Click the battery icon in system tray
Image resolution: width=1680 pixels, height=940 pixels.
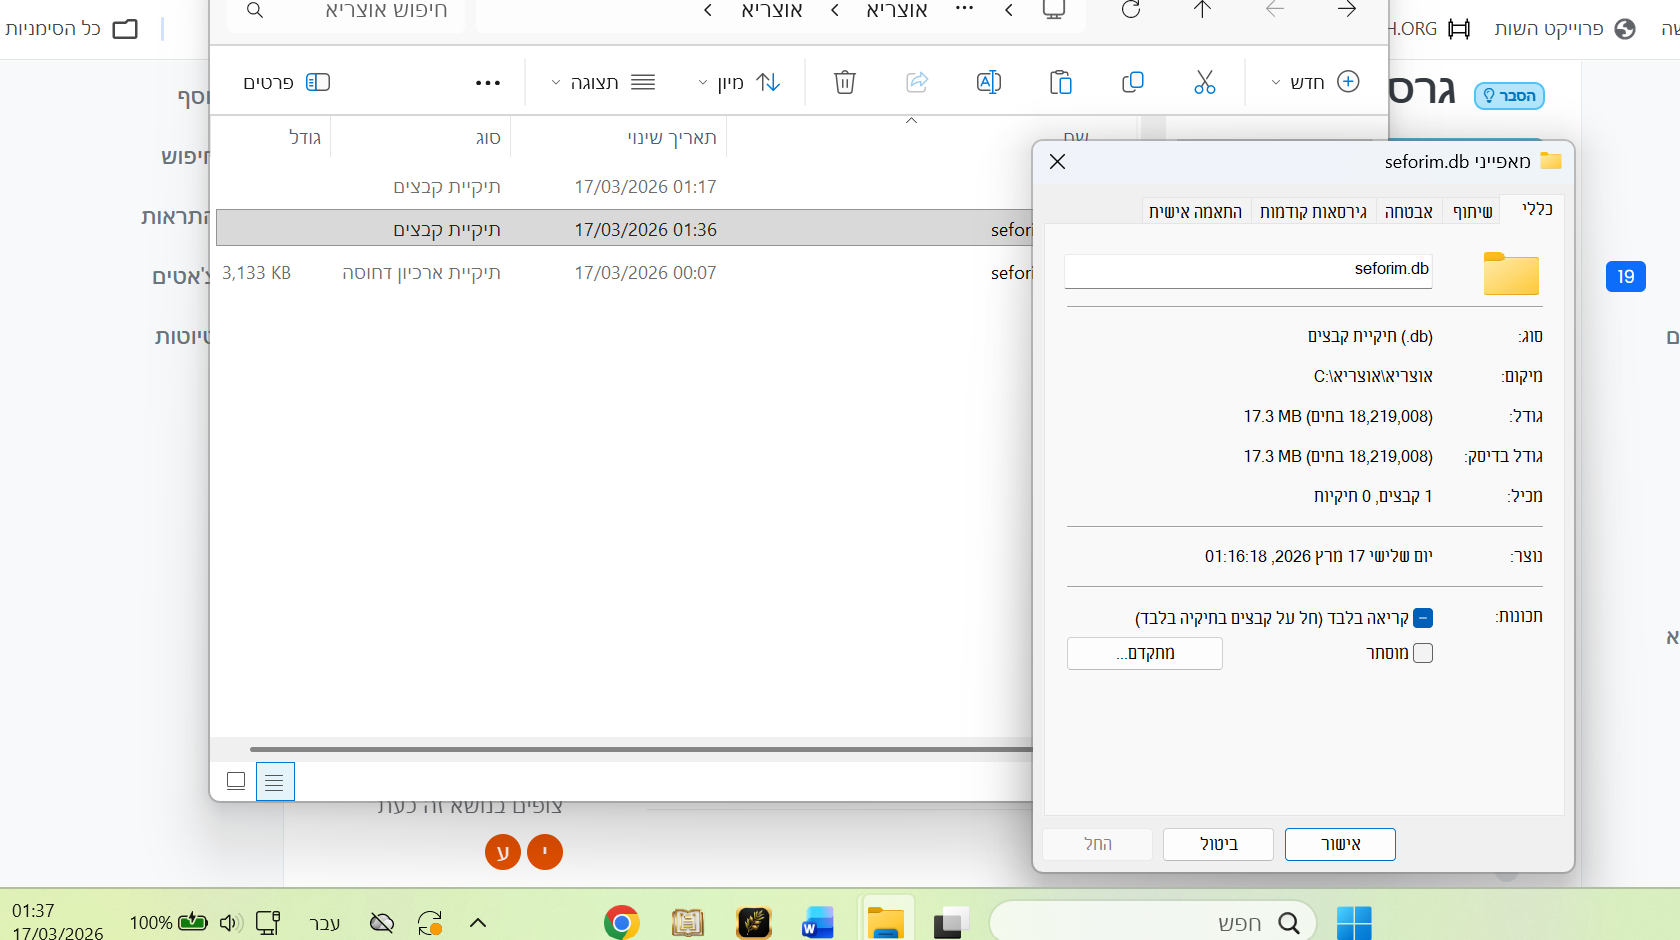tap(193, 922)
